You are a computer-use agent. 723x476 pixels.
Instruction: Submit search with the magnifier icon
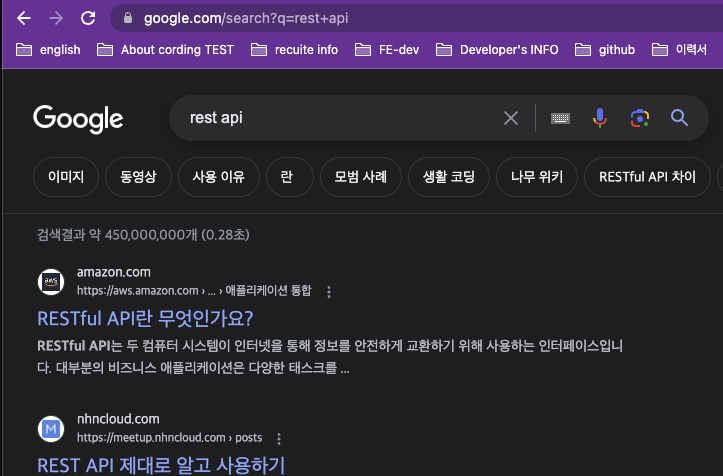[679, 118]
